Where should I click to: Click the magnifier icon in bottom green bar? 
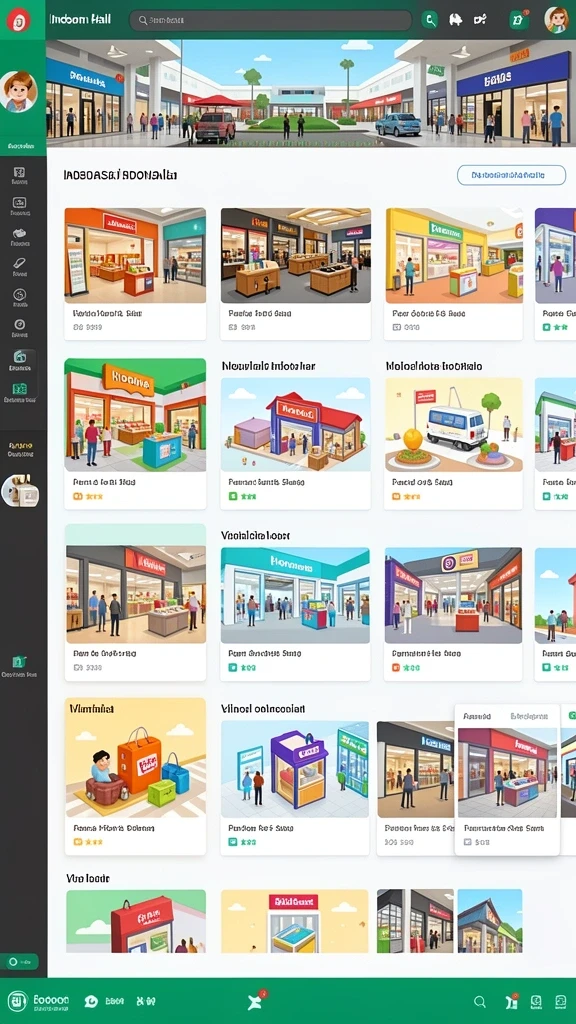480,1001
